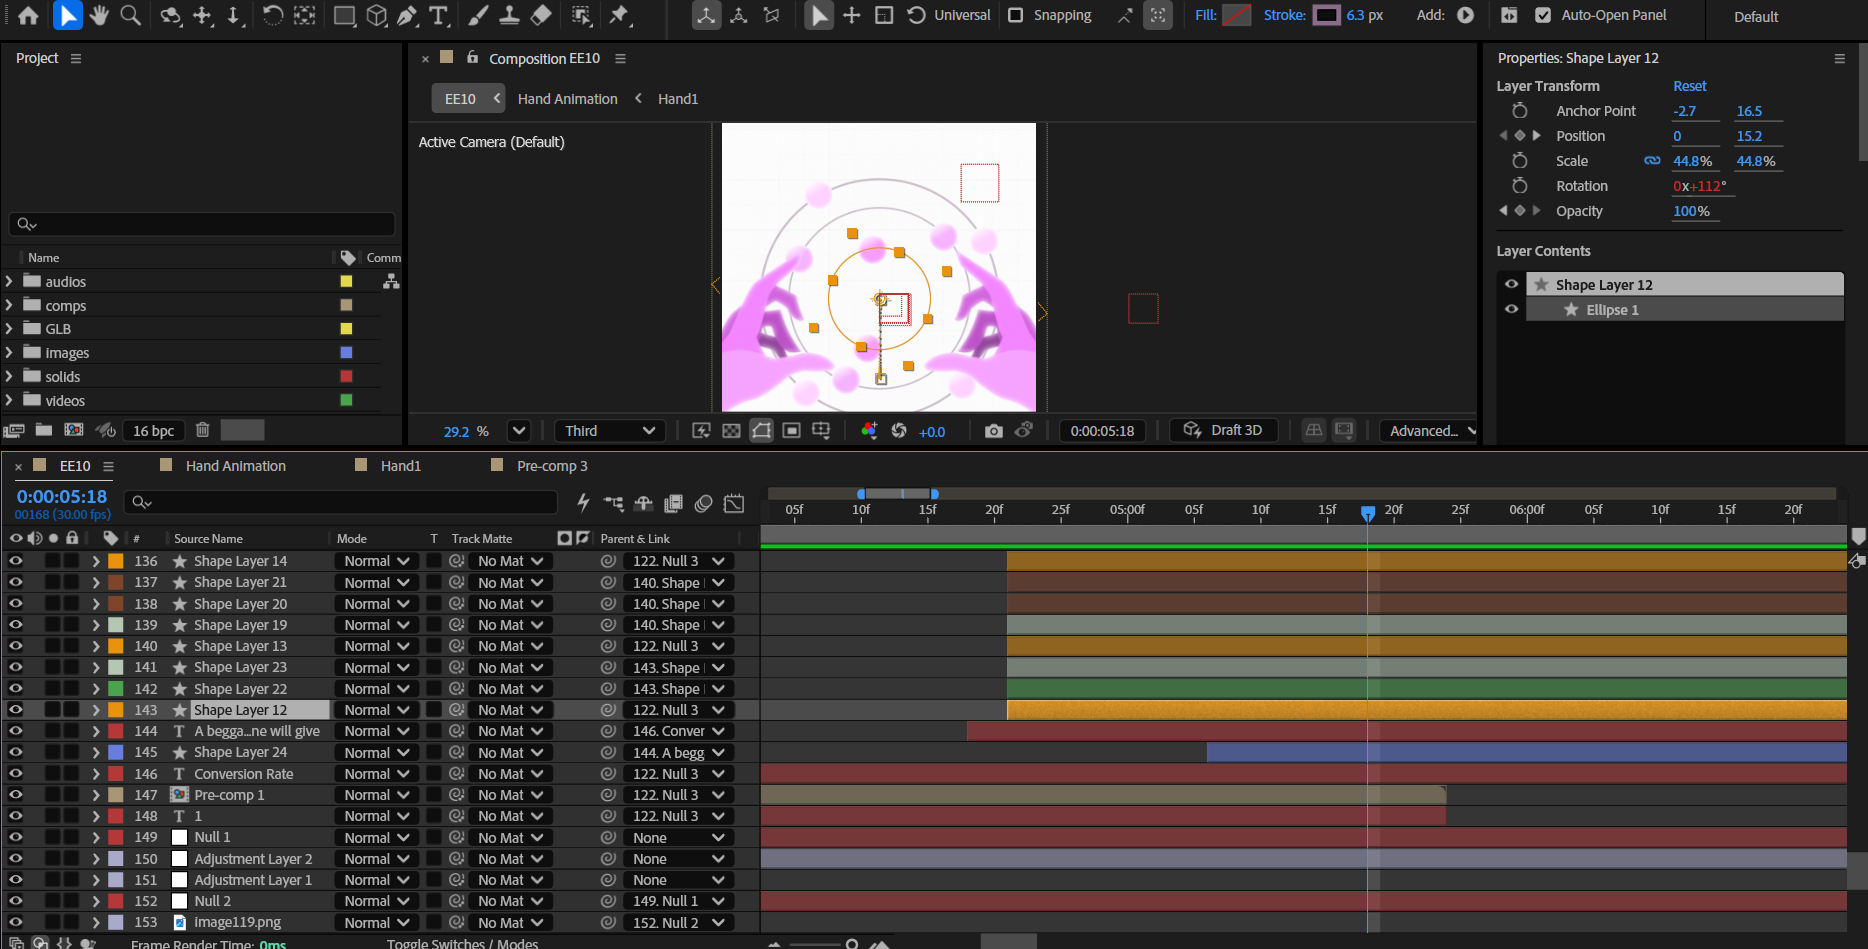Hide Ellipse 1 in Layer Contents
This screenshot has width=1868, height=949.
point(1511,309)
